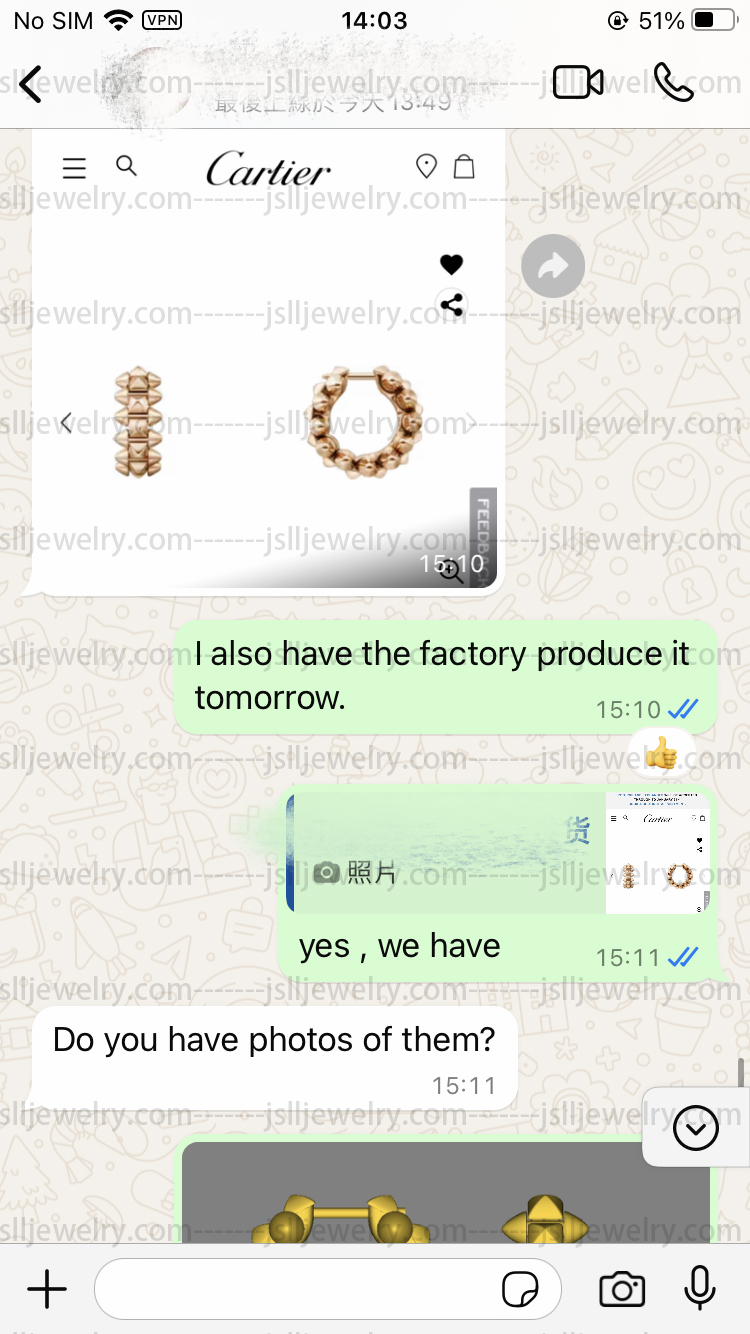Tap the microphone to record a voice message
750x1334 pixels.
coord(700,1288)
